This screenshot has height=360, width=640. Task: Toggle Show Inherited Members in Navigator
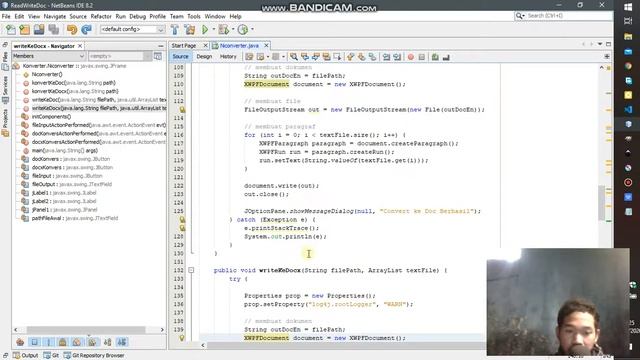tap(20, 342)
